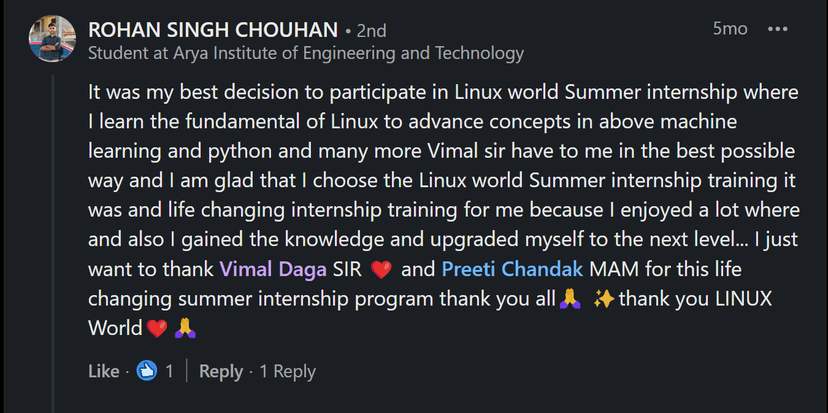This screenshot has height=413, width=828.
Task: Click the sparkles emoji before thank you
Action: 603,299
